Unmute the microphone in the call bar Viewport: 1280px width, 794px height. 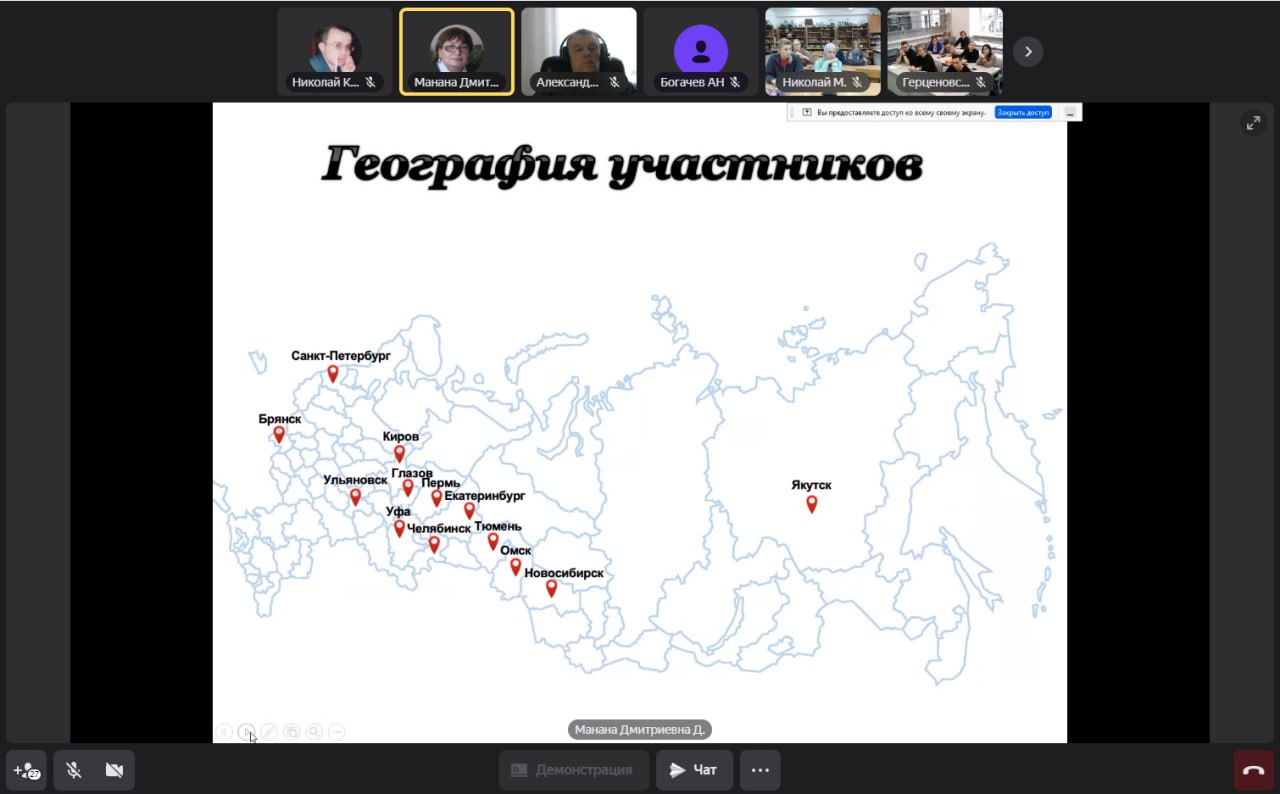point(73,770)
